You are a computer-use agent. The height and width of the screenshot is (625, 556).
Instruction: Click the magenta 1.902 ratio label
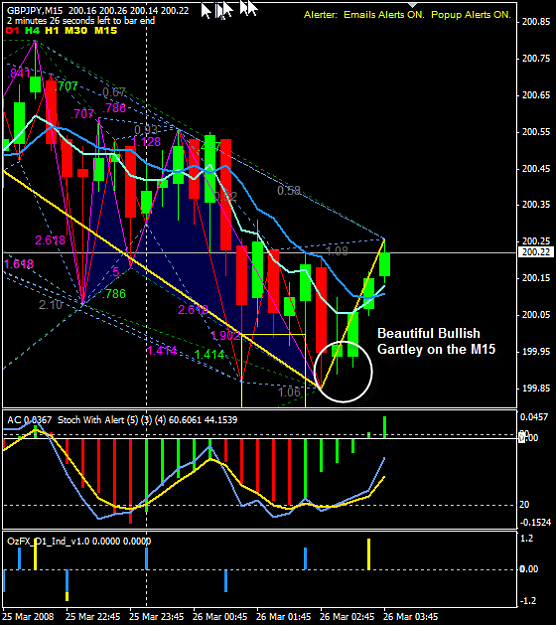(225, 336)
